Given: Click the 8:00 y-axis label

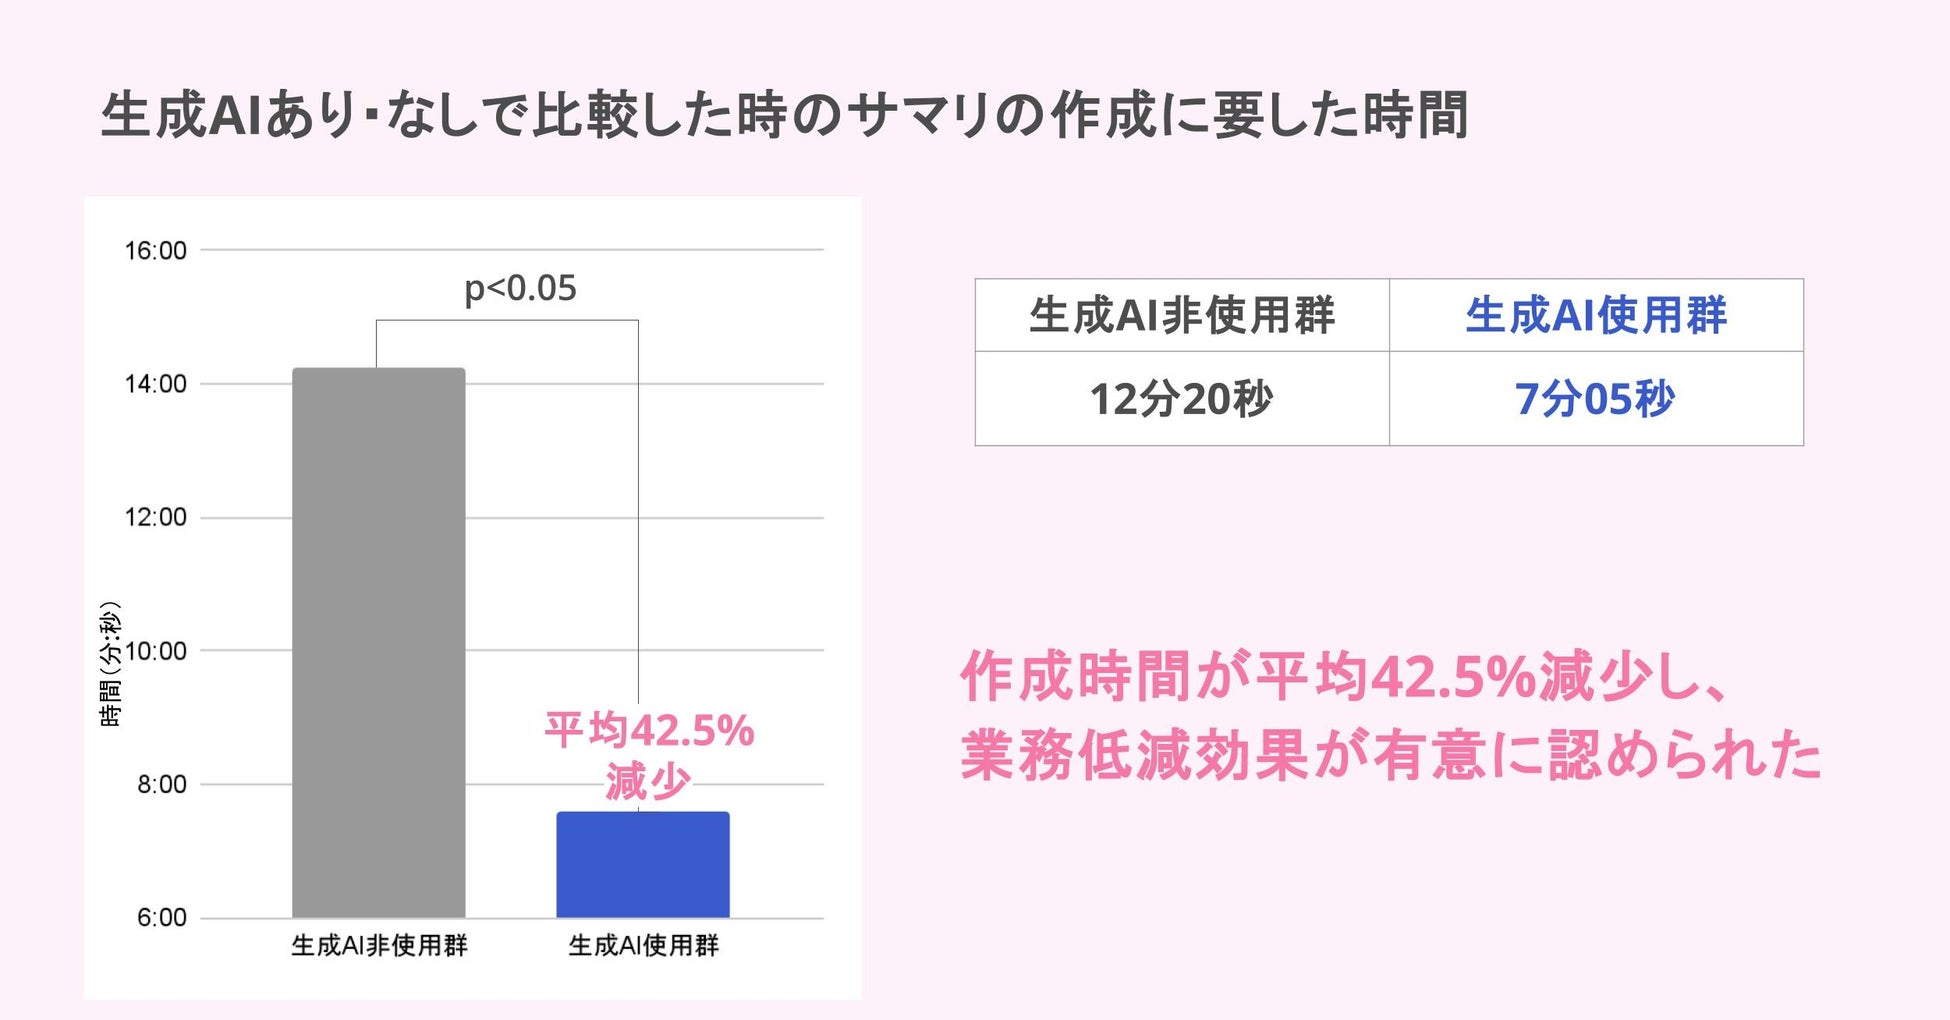Looking at the screenshot, I should pyautogui.click(x=161, y=785).
